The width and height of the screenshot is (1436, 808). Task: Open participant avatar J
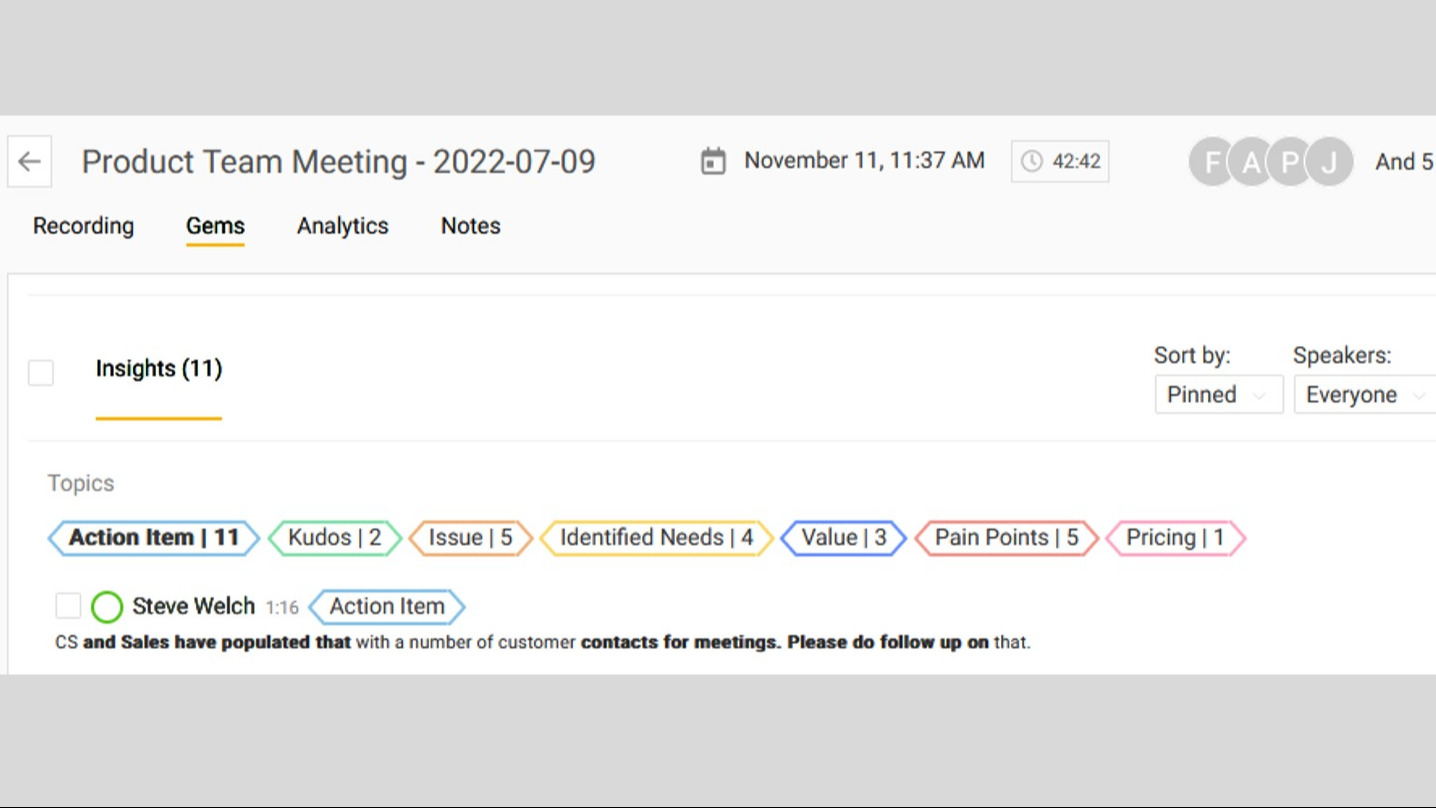click(1329, 162)
